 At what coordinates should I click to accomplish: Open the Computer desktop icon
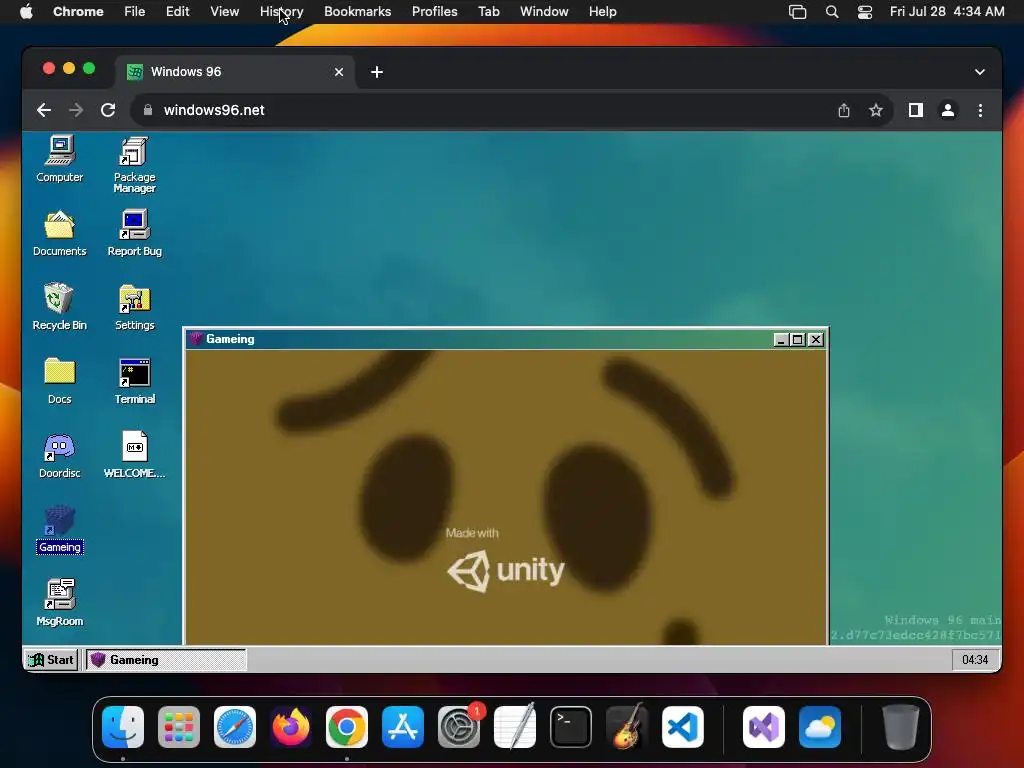(59, 159)
